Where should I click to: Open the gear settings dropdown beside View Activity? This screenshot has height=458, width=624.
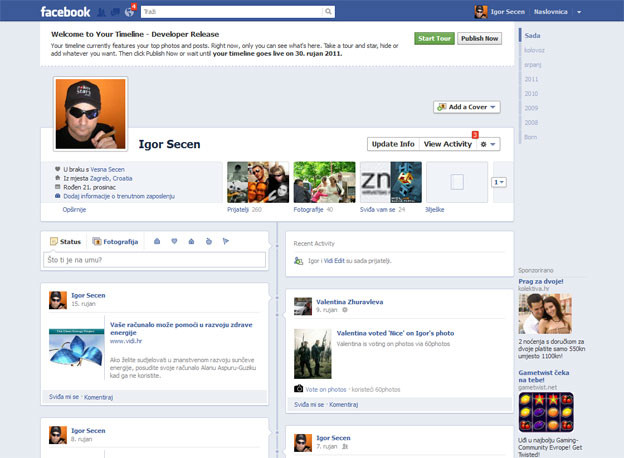pyautogui.click(x=488, y=144)
